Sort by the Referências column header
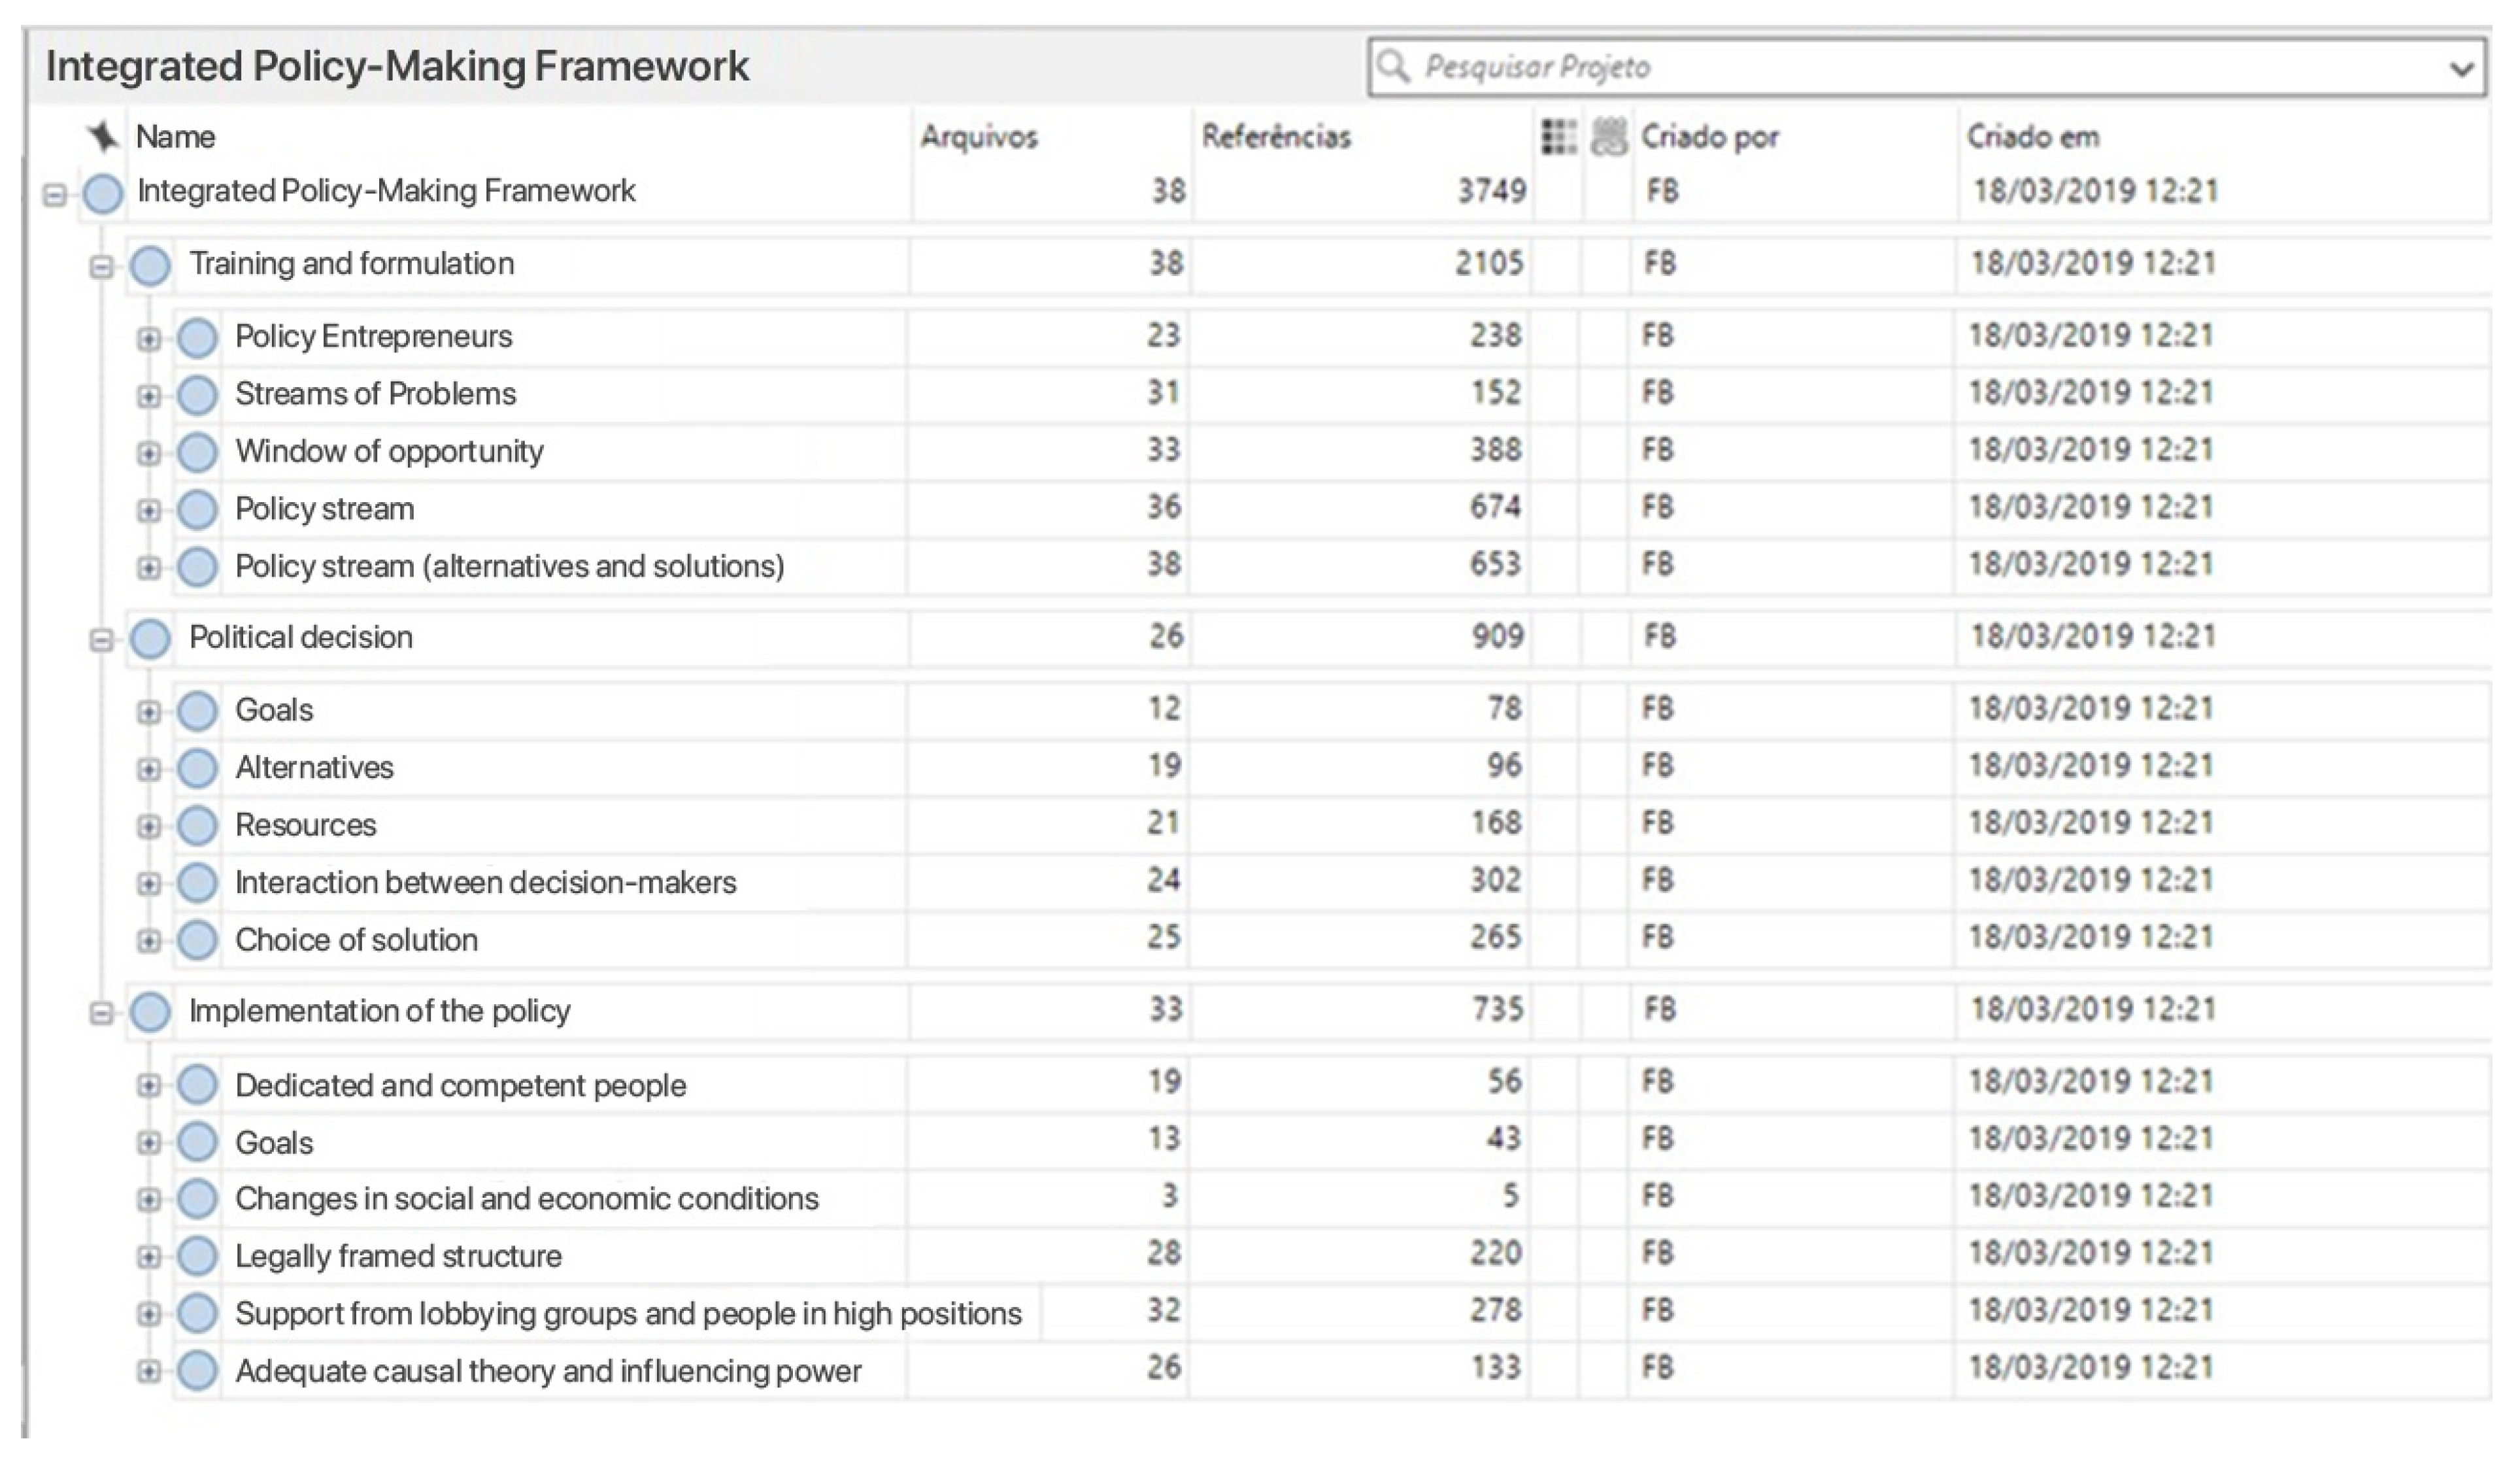2520x1458 pixels. 1276,136
